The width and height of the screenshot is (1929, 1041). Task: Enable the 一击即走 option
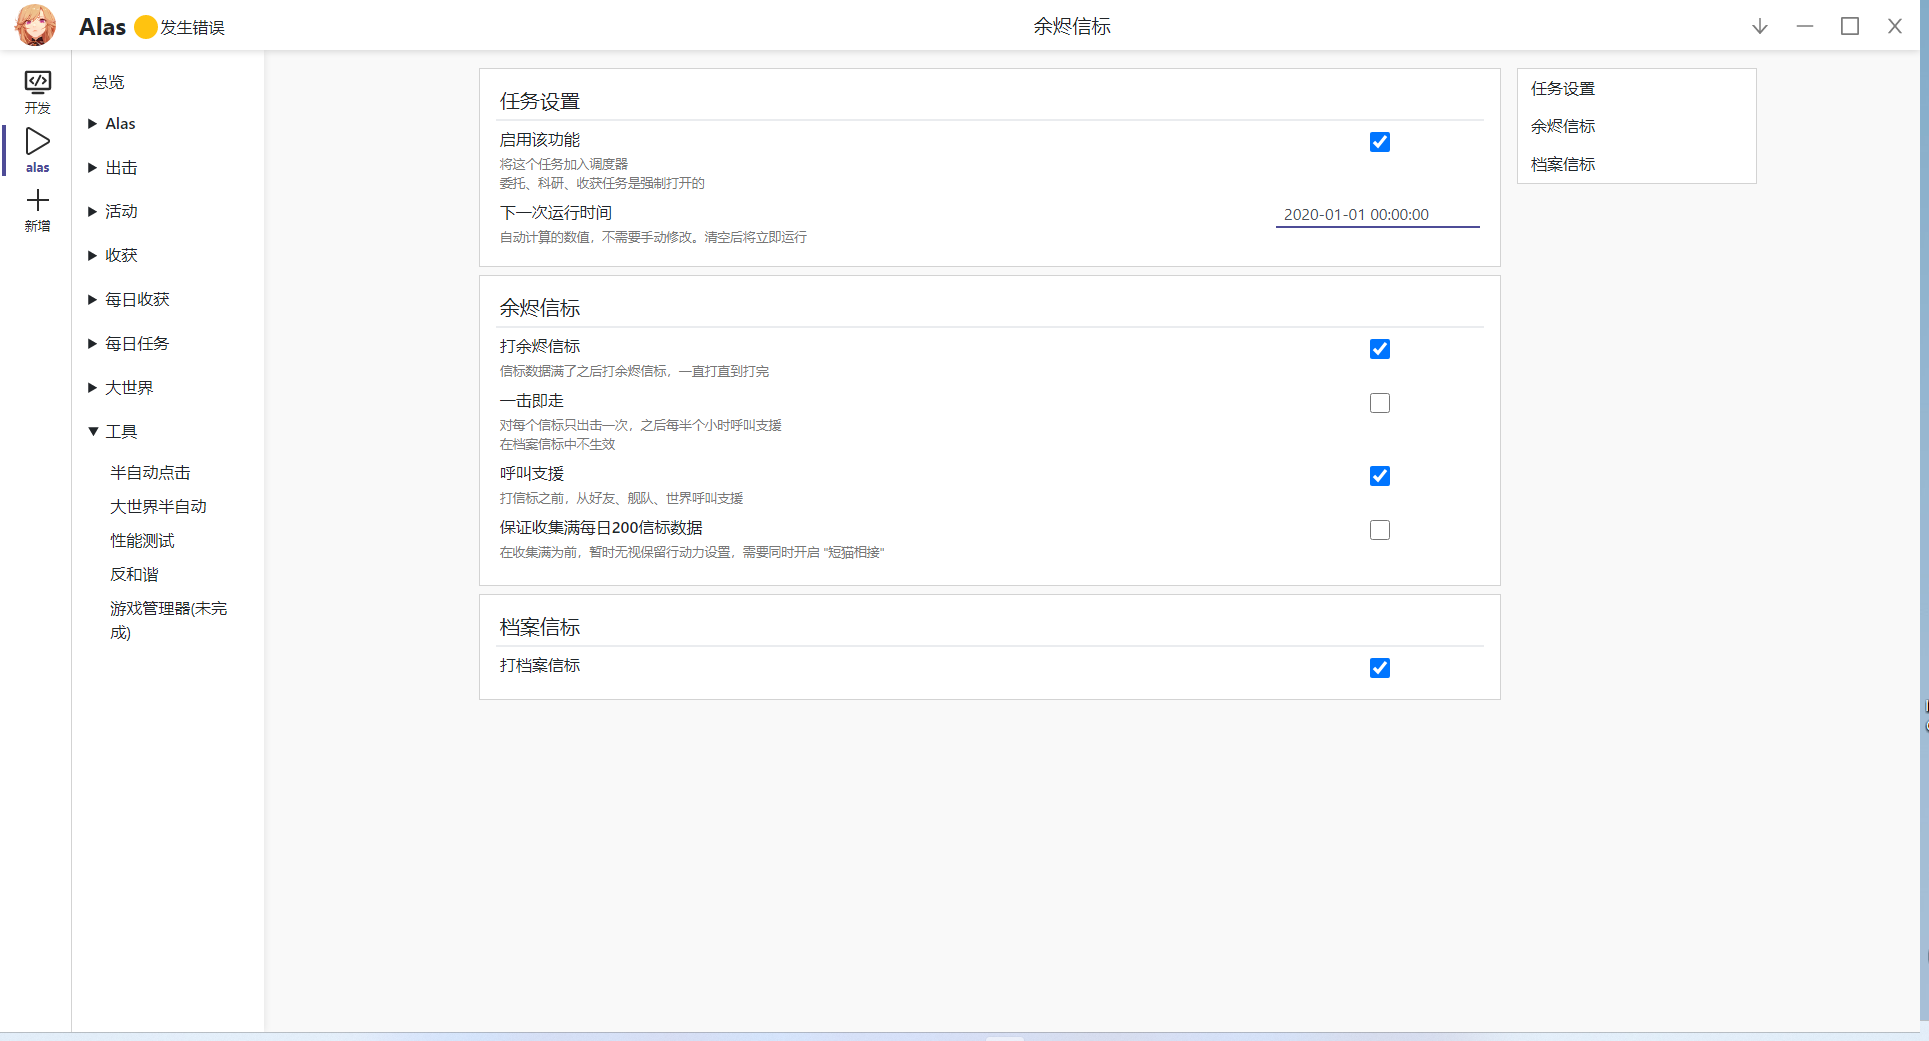pyautogui.click(x=1379, y=403)
